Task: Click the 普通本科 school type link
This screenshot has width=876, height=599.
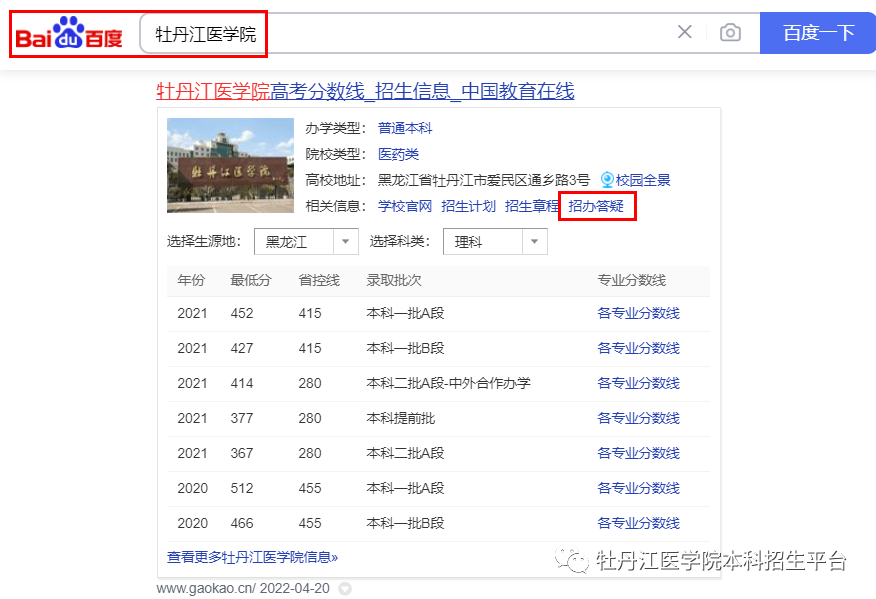Action: tap(404, 128)
